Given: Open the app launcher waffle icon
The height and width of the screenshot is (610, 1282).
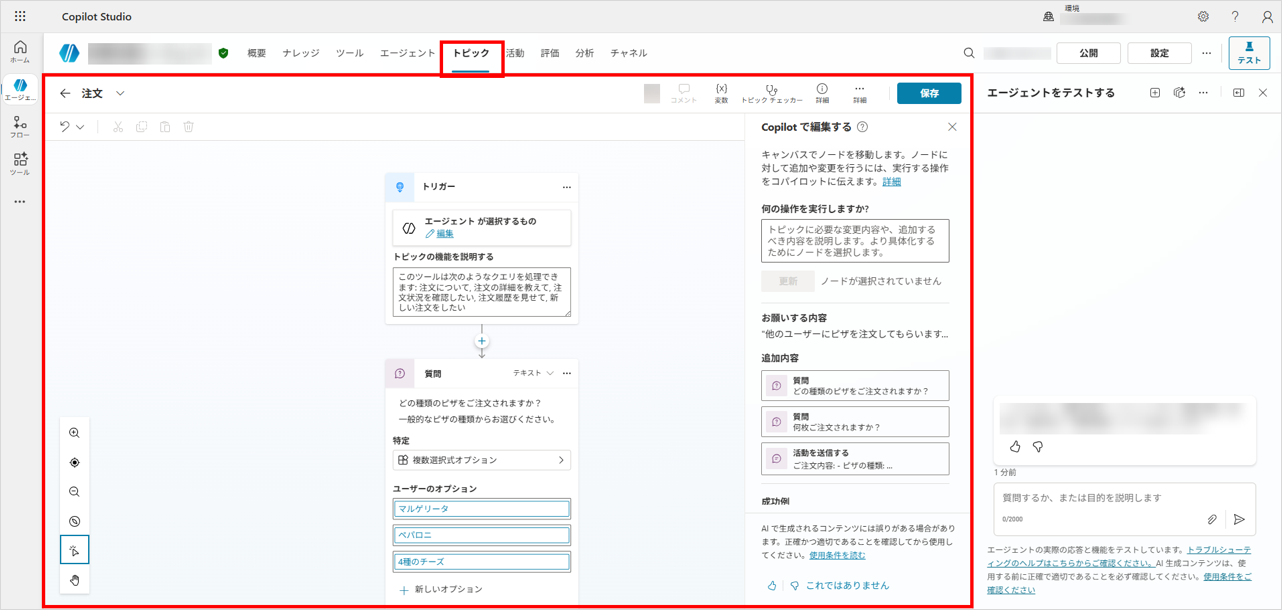Looking at the screenshot, I should click(x=20, y=17).
